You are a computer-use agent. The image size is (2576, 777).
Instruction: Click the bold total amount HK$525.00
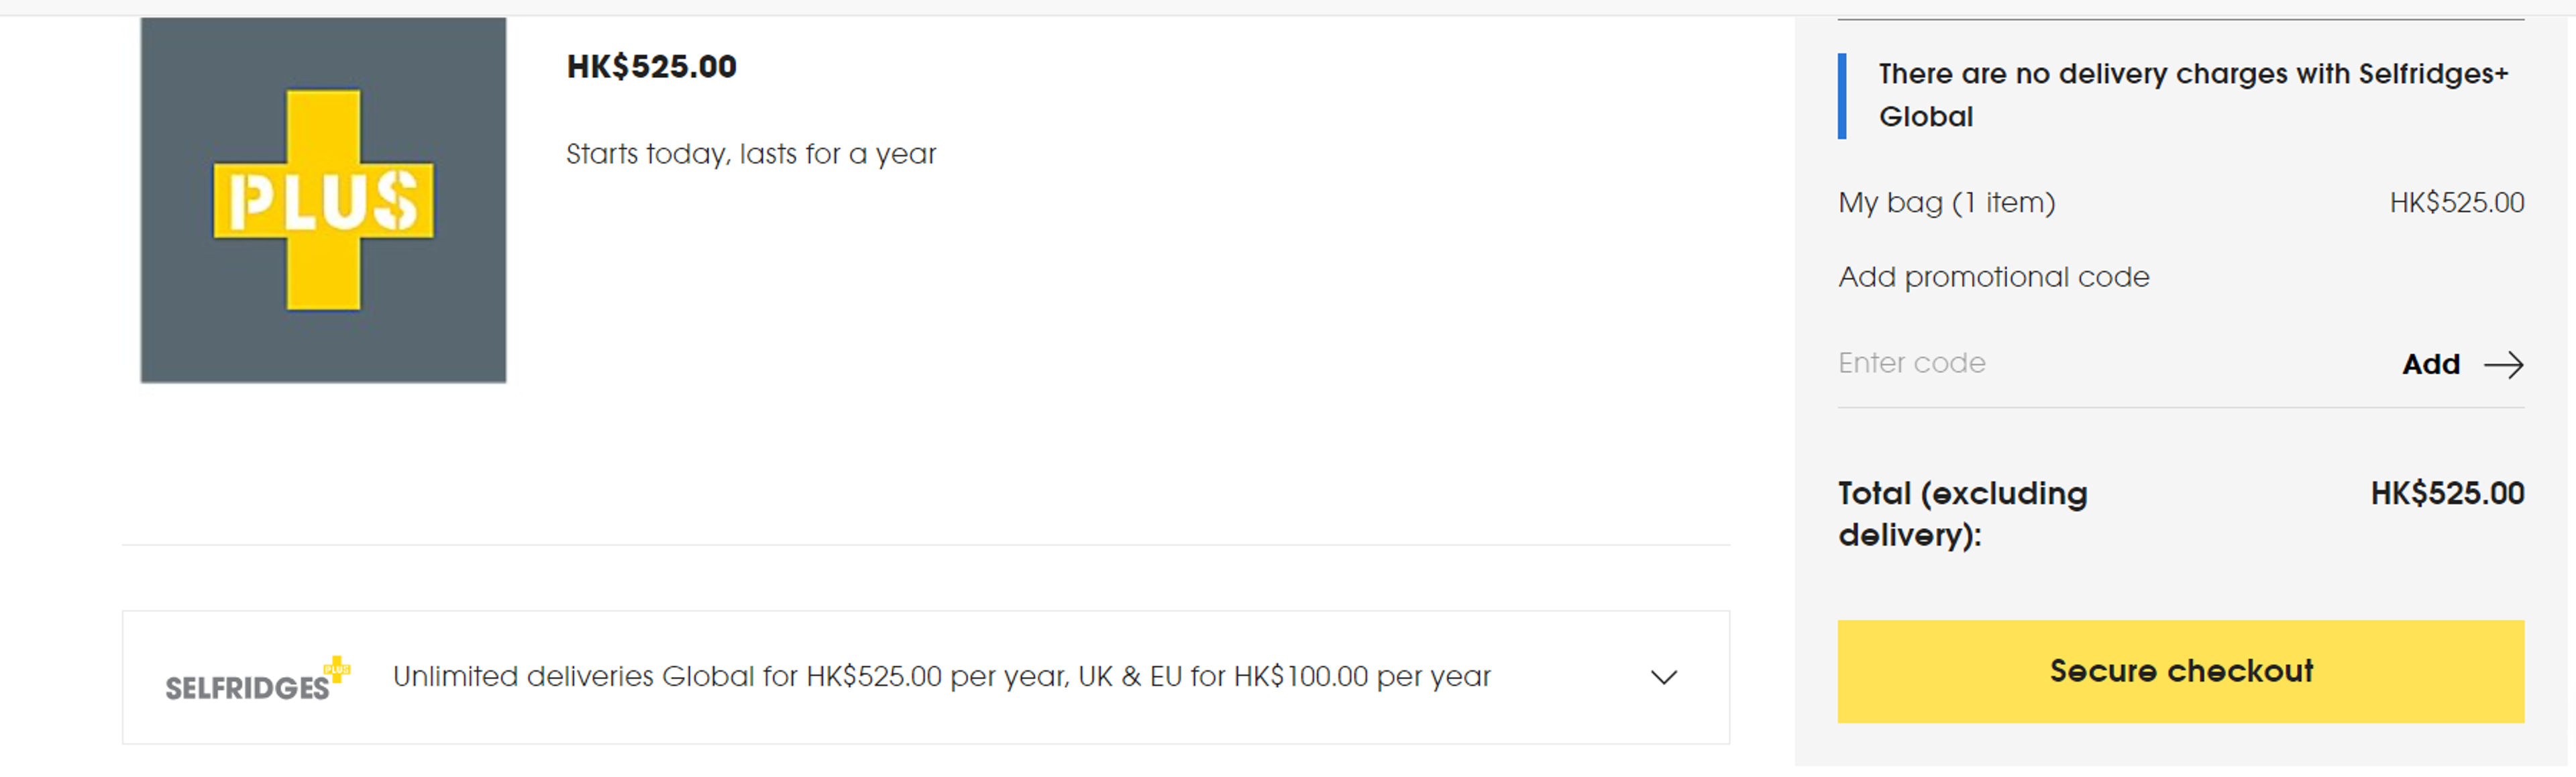pos(2446,493)
